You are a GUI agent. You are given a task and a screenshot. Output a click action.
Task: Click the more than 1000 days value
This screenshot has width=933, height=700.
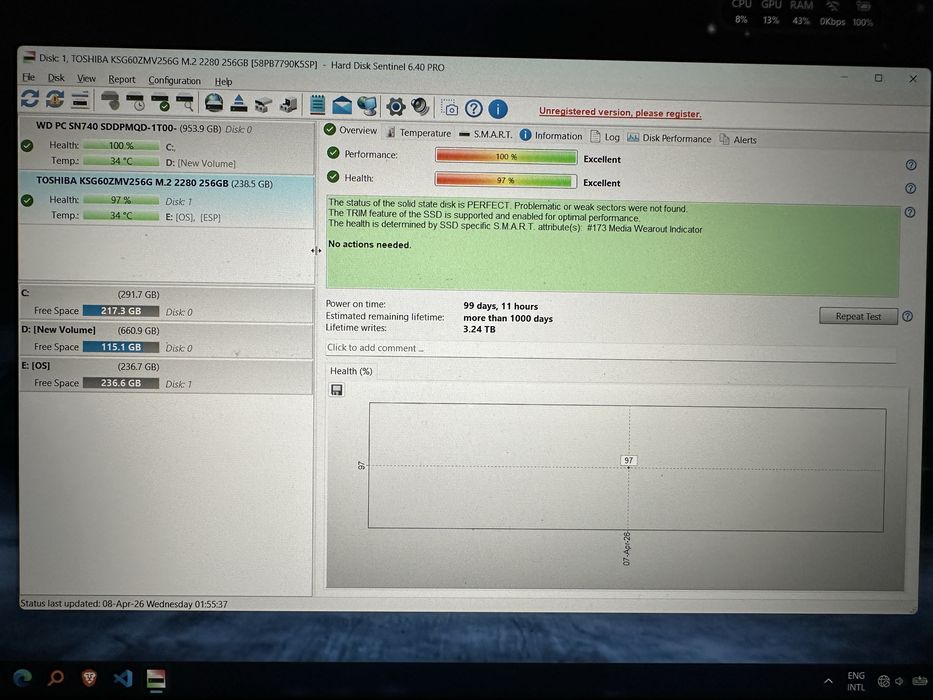pyautogui.click(x=508, y=318)
